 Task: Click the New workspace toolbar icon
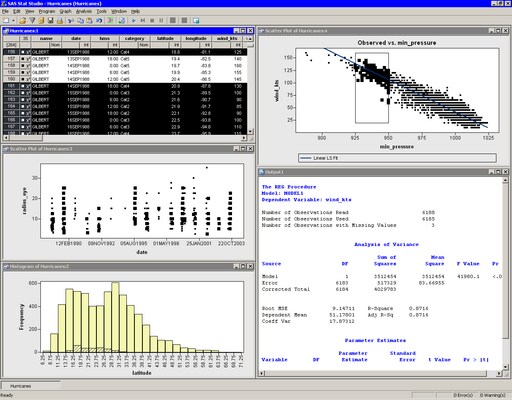(x=6, y=21)
